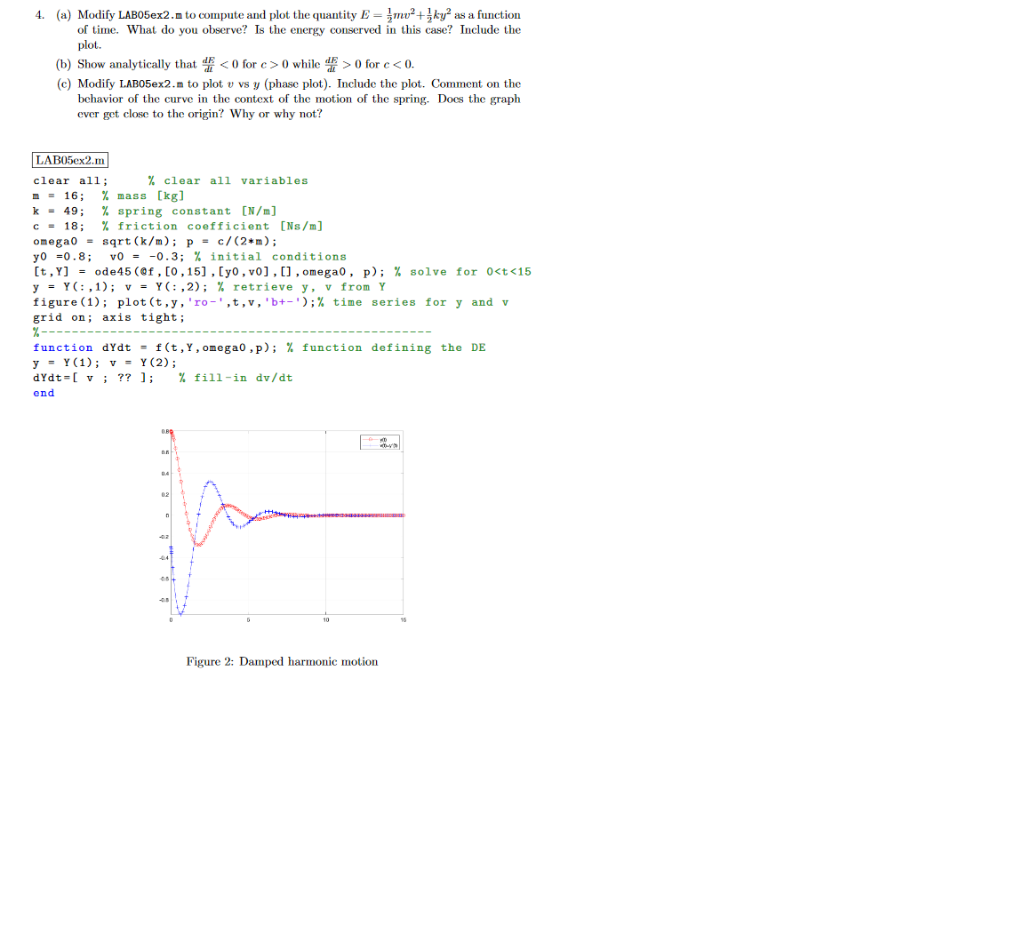
Task: Click the question number 4 heading
Action: click(38, 14)
